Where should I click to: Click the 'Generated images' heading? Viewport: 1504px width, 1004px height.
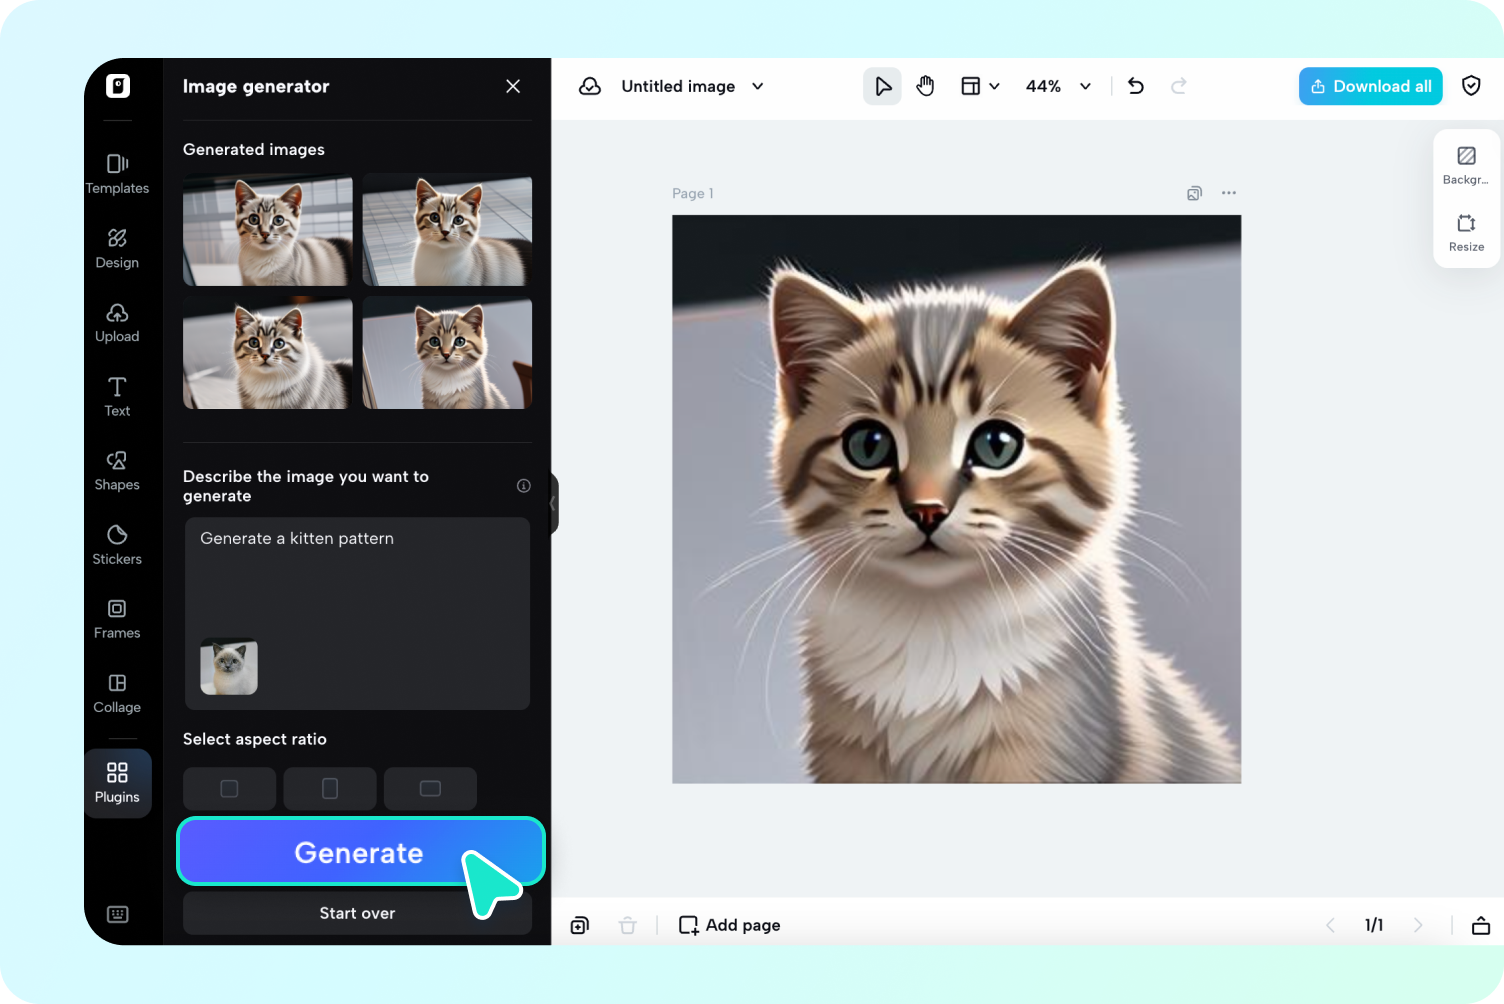tap(254, 149)
